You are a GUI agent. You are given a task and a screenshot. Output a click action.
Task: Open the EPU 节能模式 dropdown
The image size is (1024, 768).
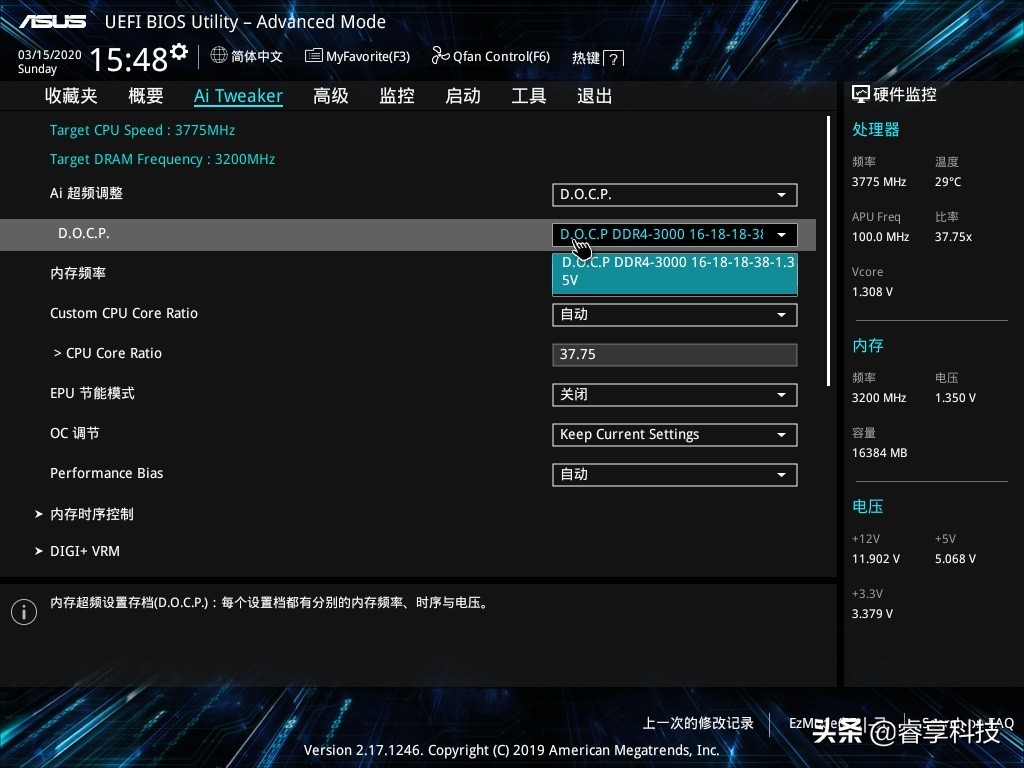click(x=674, y=395)
